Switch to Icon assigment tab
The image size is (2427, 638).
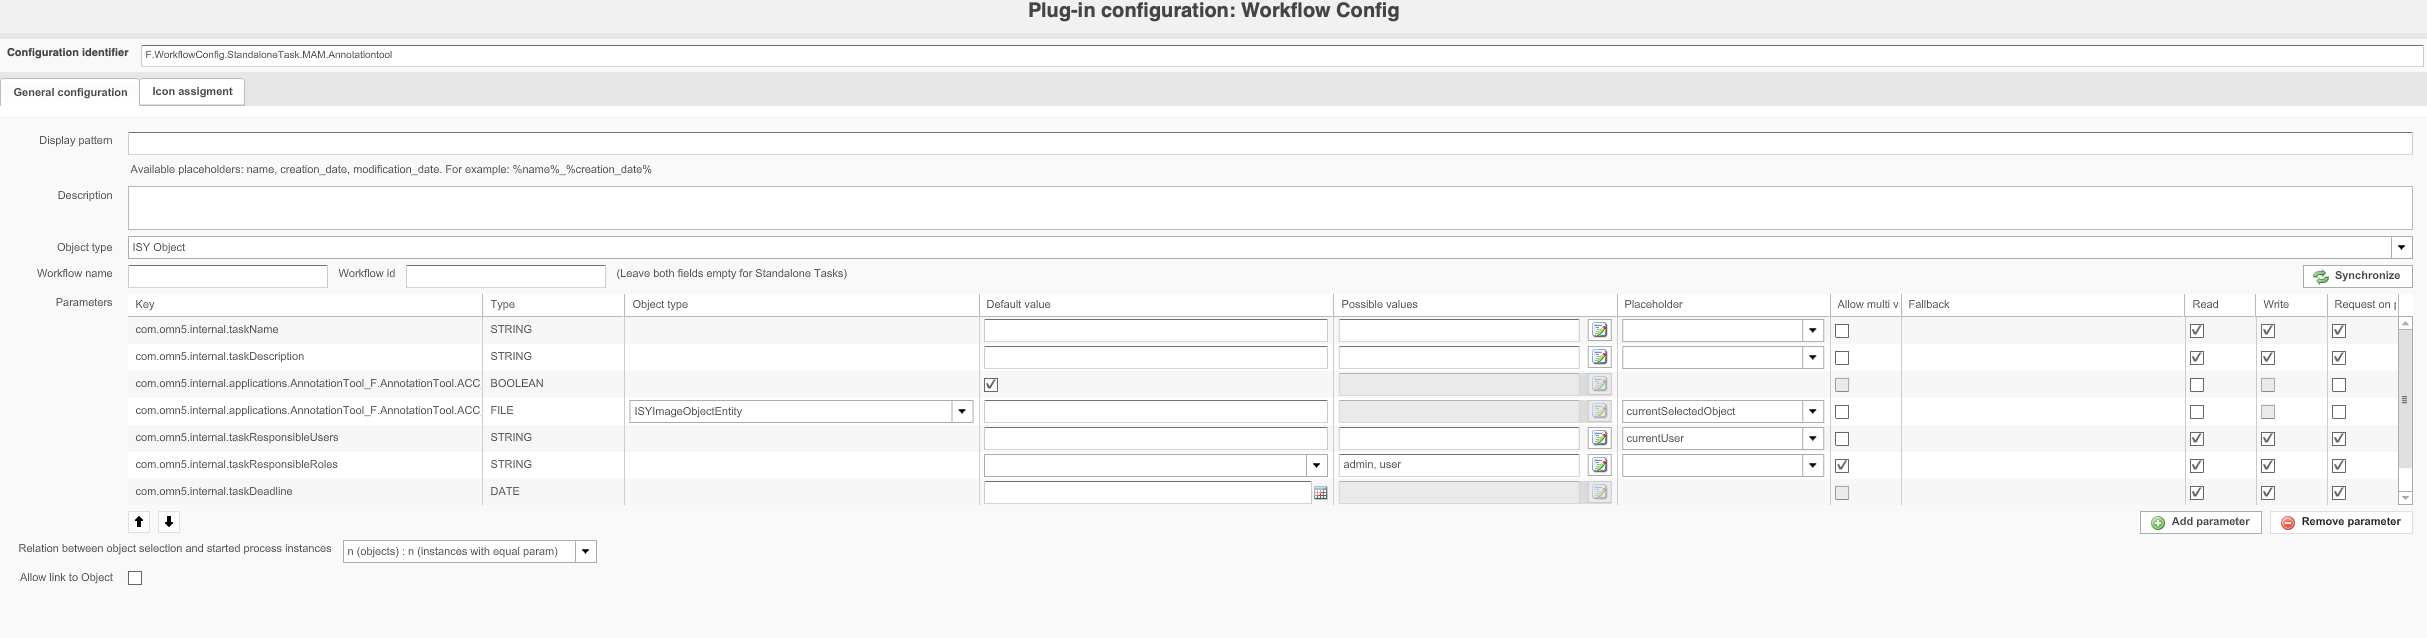[x=192, y=91]
